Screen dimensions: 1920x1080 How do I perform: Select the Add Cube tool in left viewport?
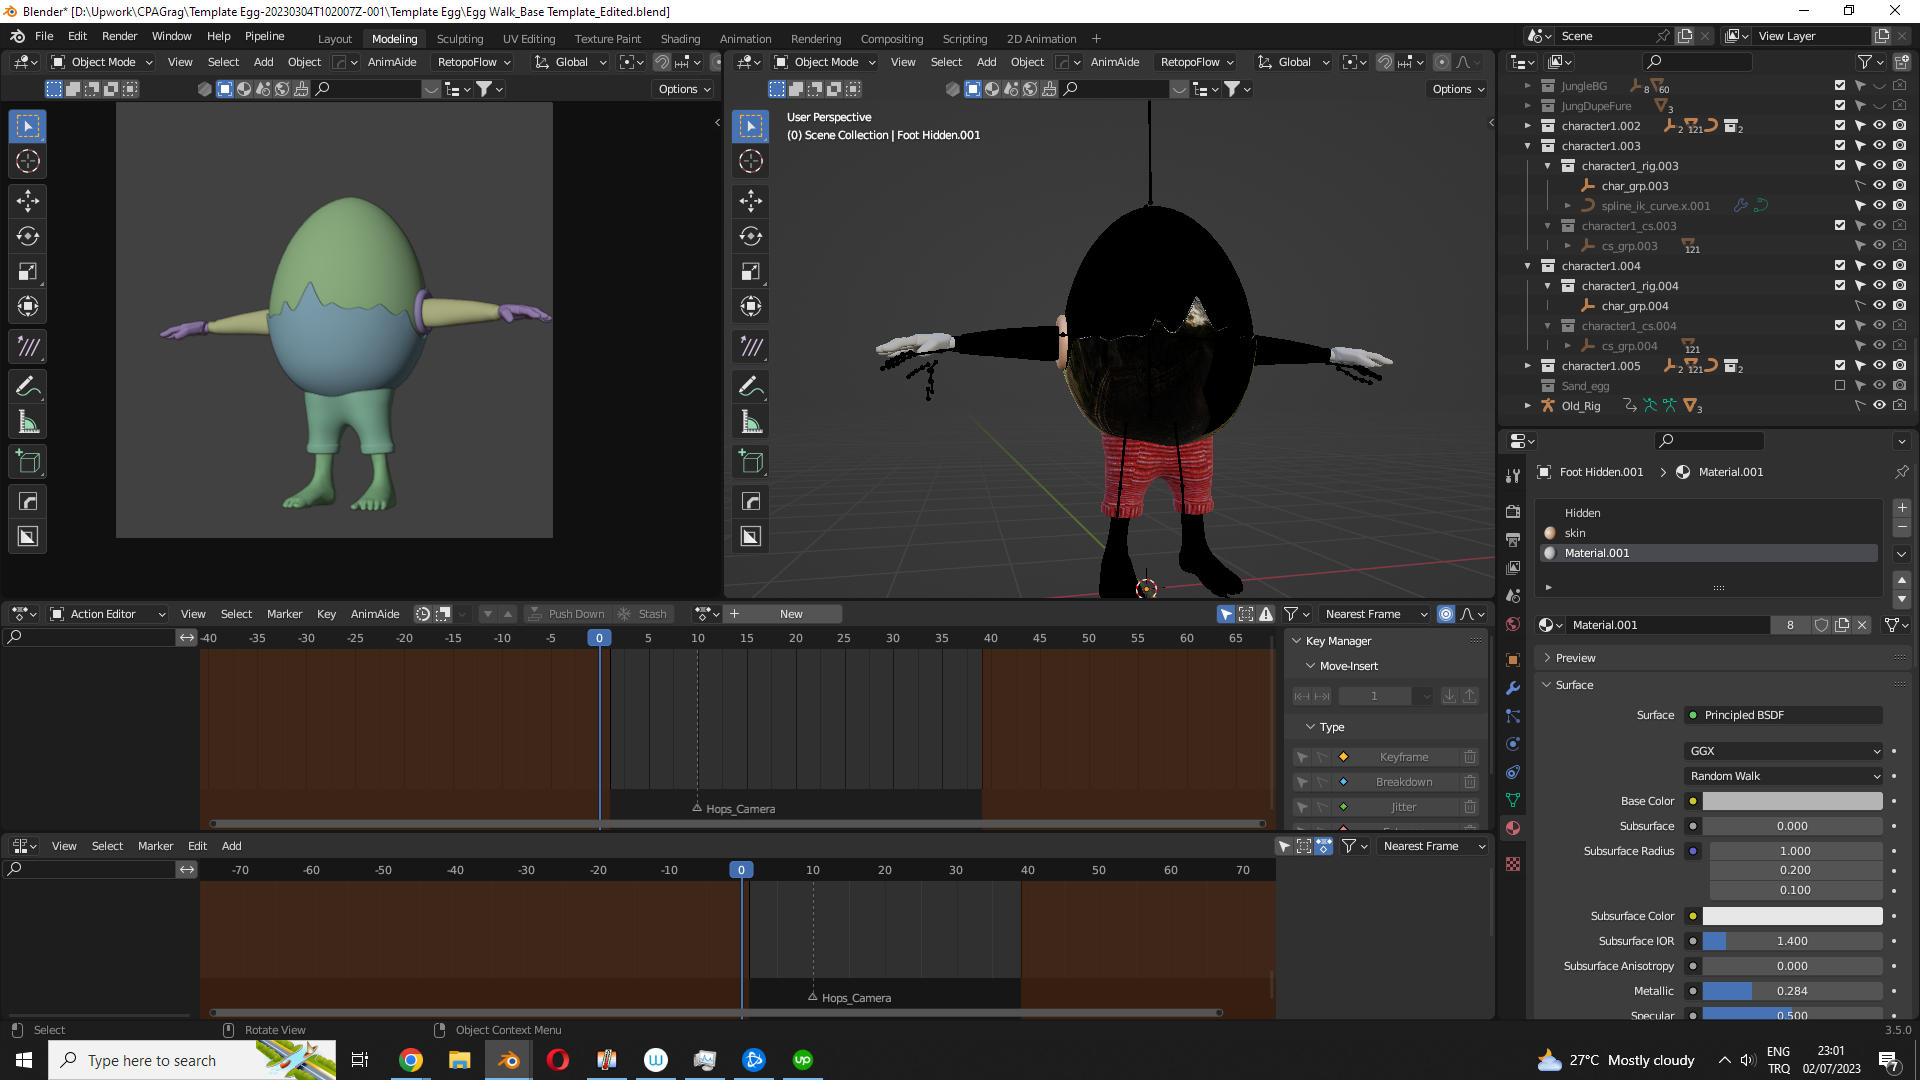[x=28, y=462]
